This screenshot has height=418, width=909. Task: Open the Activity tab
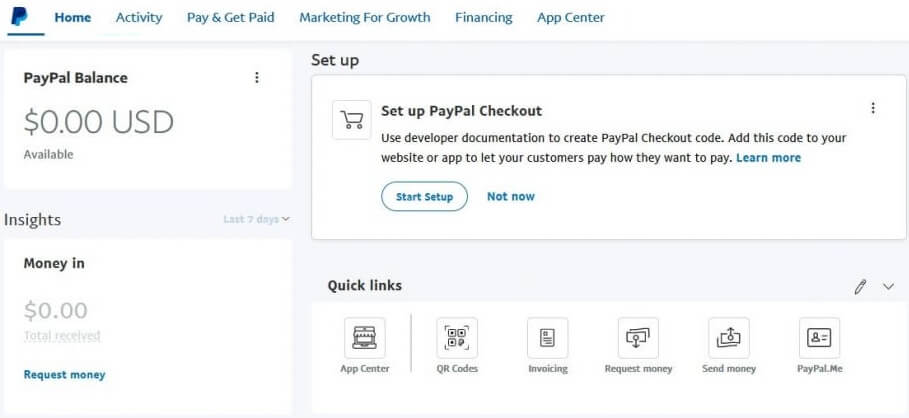[x=139, y=17]
